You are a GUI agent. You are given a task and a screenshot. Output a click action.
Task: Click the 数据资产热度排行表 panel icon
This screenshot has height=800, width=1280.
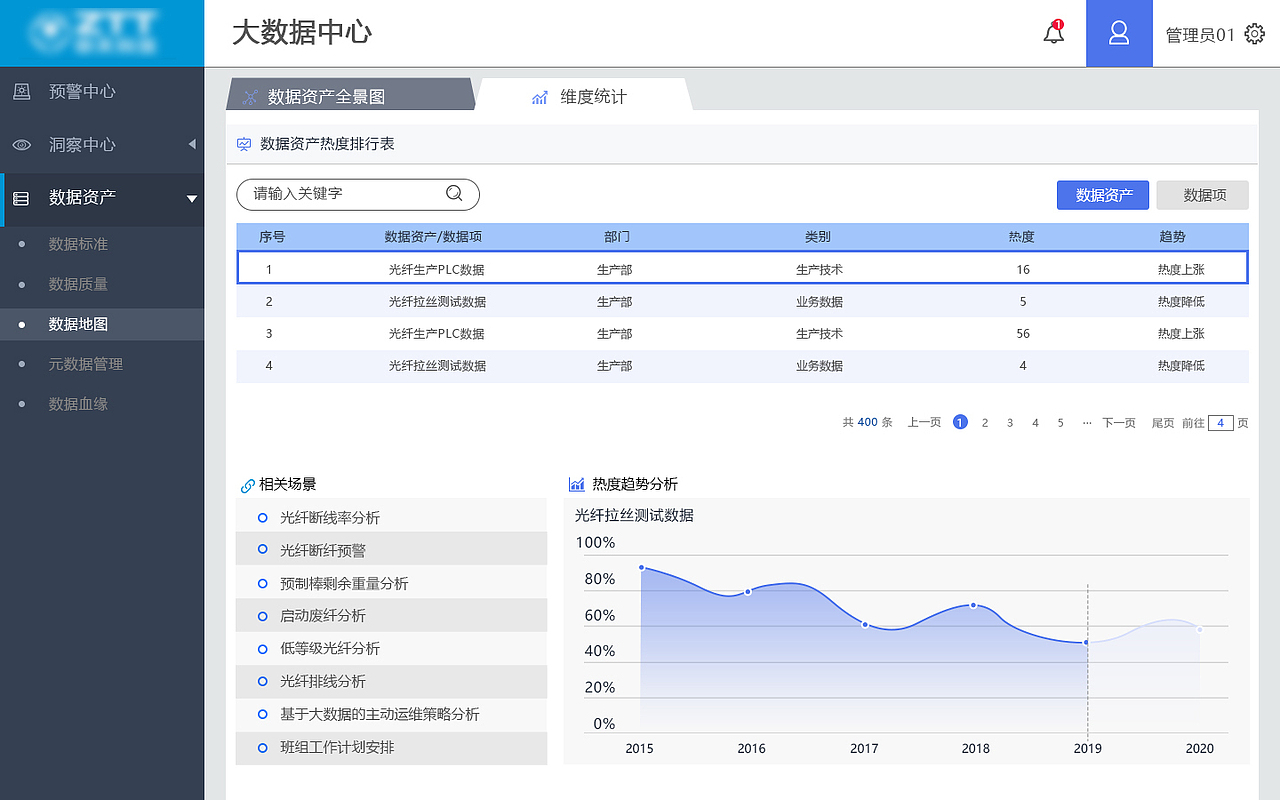[x=243, y=144]
